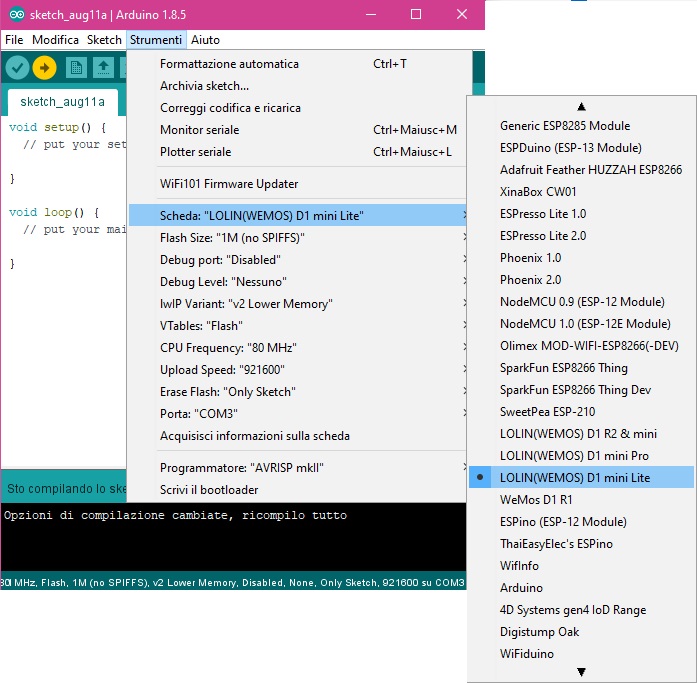Expand the lwIP Variant submenu
The width and height of the screenshot is (697, 683).
coord(297,304)
